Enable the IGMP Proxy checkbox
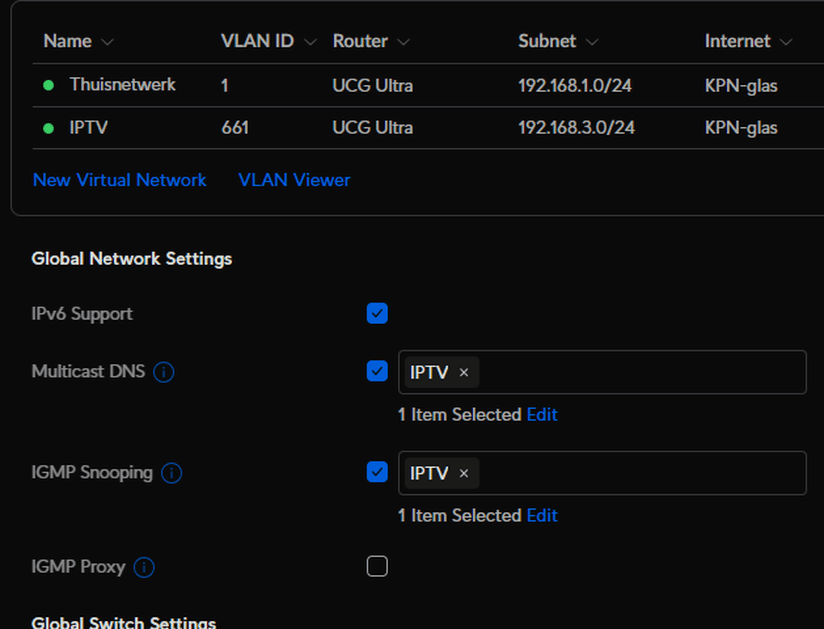Viewport: 824px width, 629px height. click(x=377, y=567)
